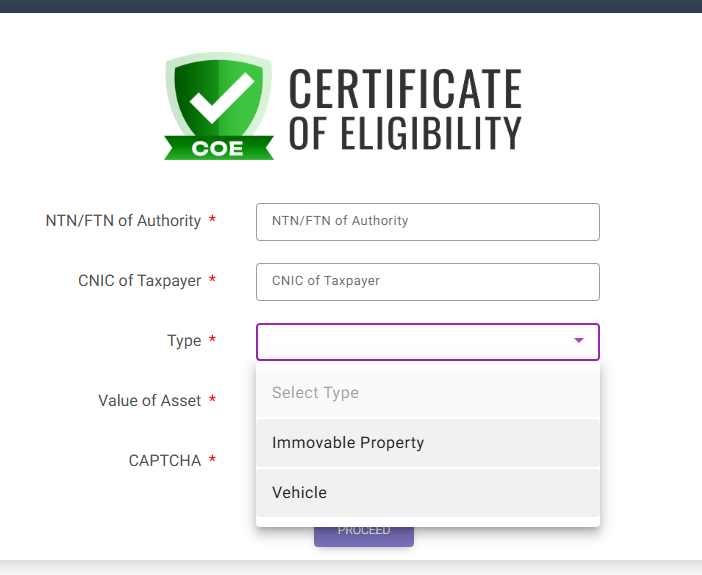Click the red asterisk beside CNIC label
The height and width of the screenshot is (575, 702).
coord(213,279)
